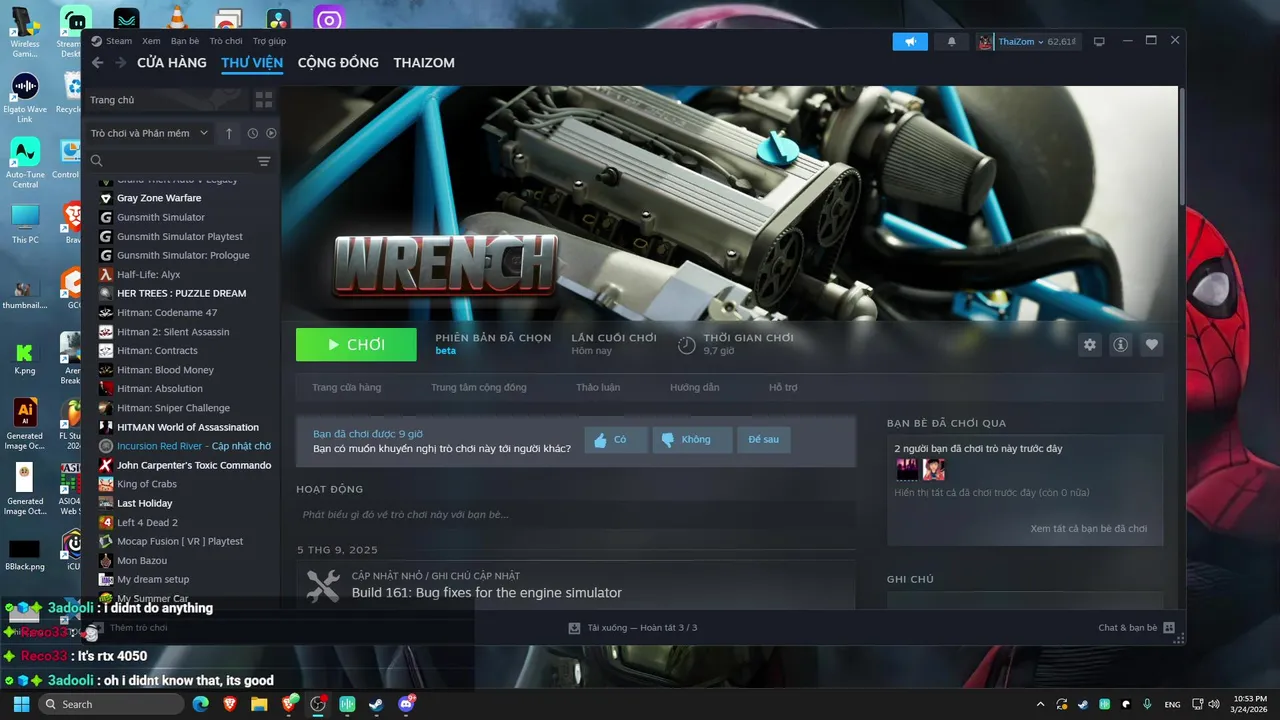Select King of Crabs in the list
1280x720 pixels.
pos(146,484)
